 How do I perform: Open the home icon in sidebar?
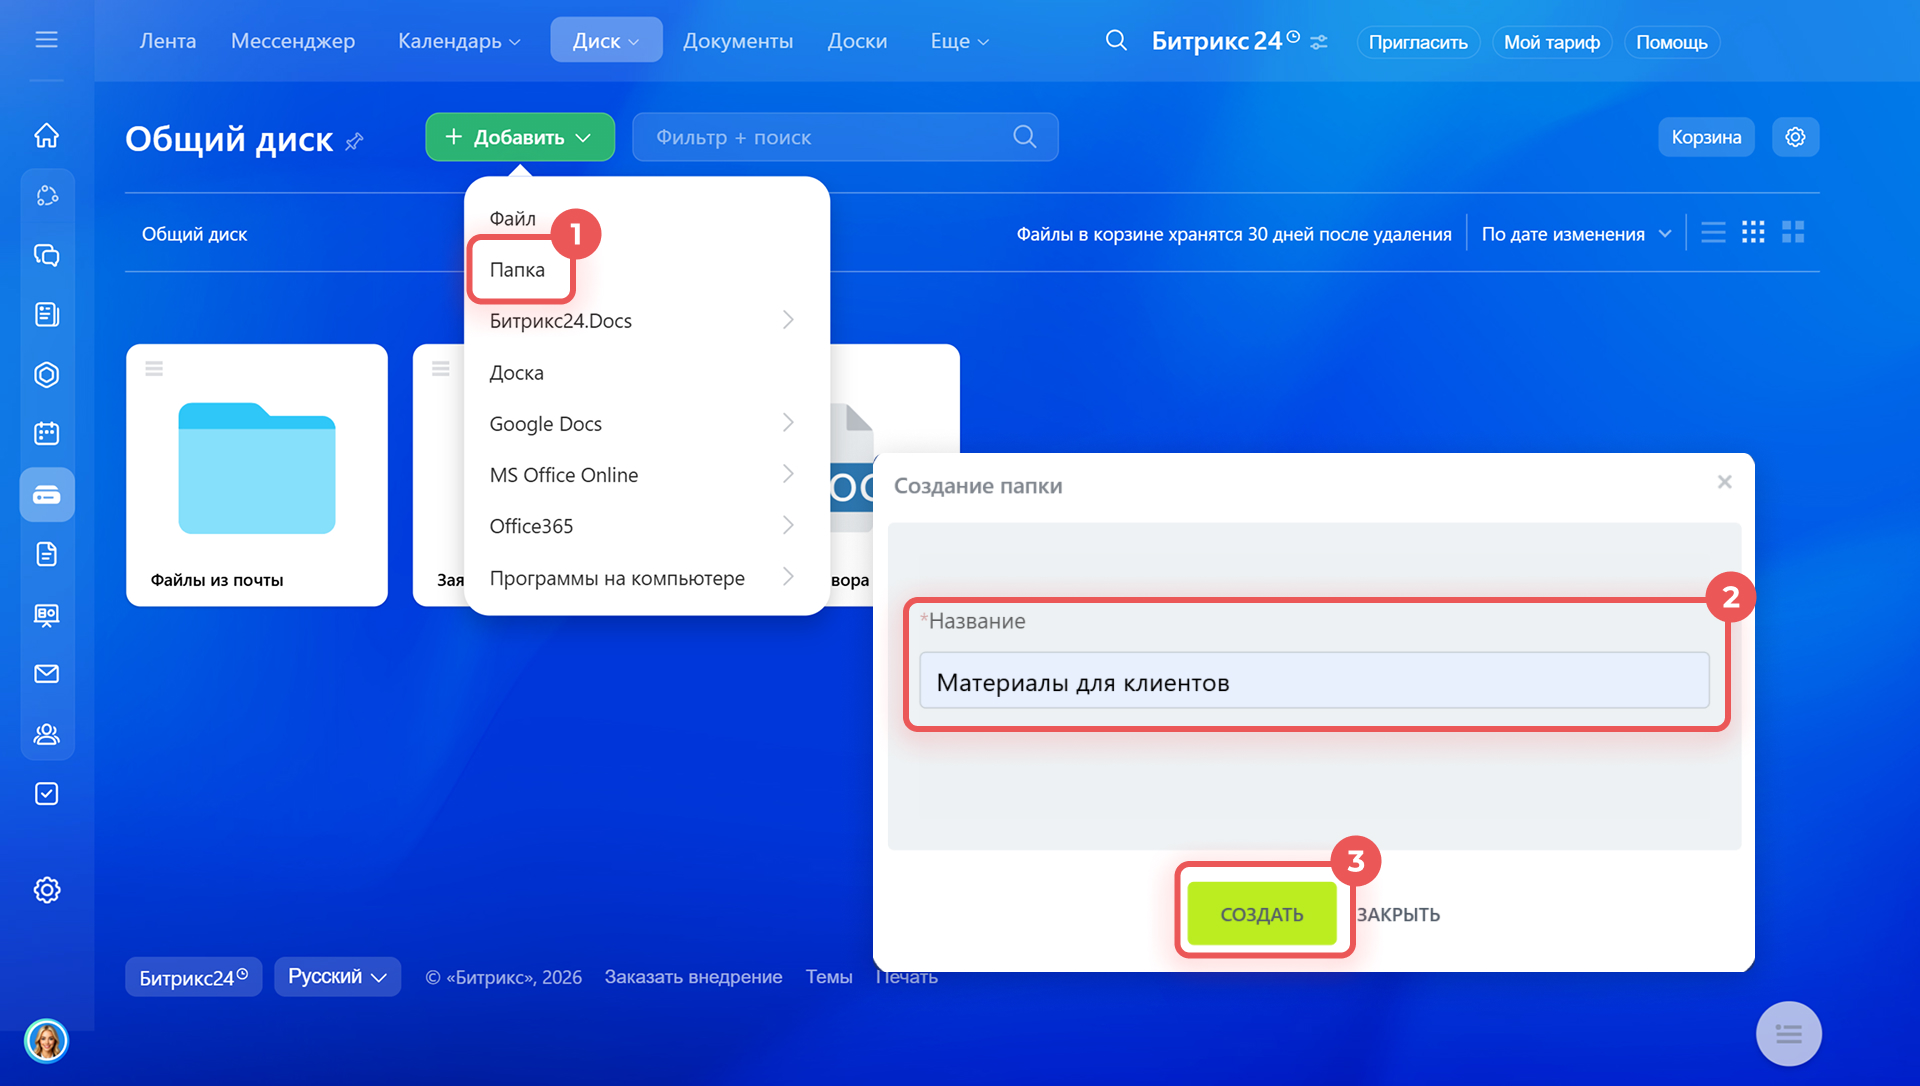pyautogui.click(x=47, y=136)
